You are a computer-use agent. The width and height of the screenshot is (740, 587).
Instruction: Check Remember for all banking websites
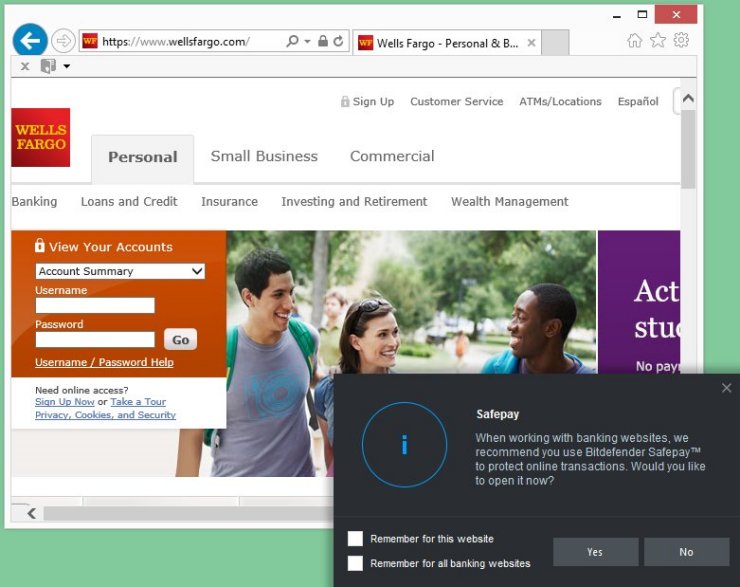(355, 563)
